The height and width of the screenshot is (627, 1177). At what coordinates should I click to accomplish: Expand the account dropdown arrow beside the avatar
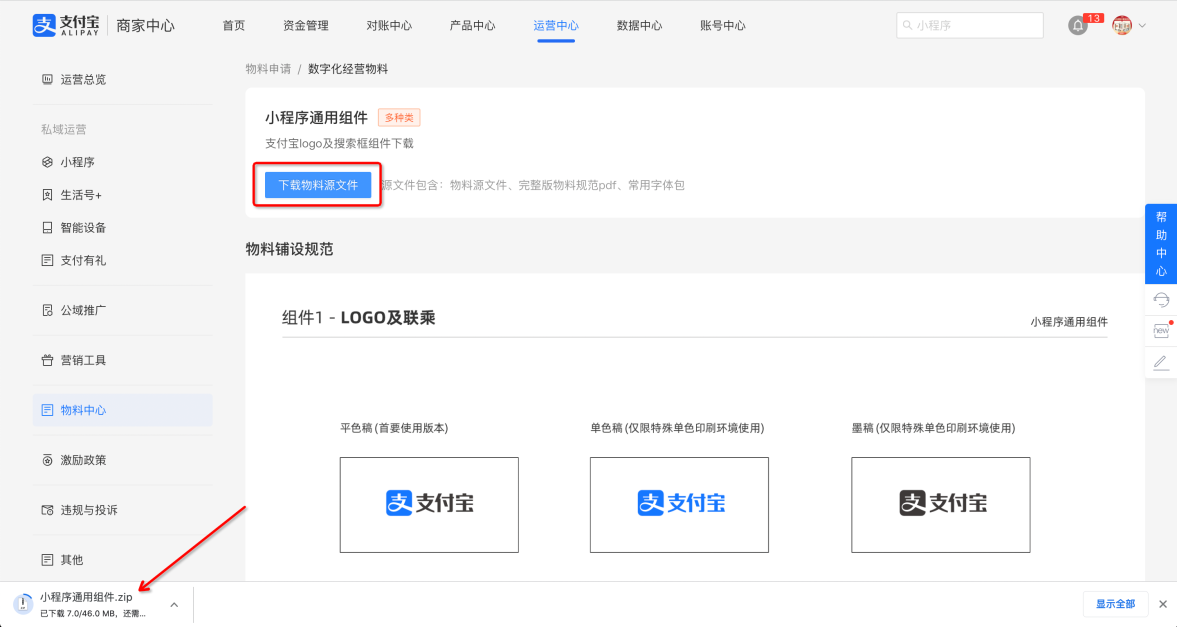coord(1142,26)
